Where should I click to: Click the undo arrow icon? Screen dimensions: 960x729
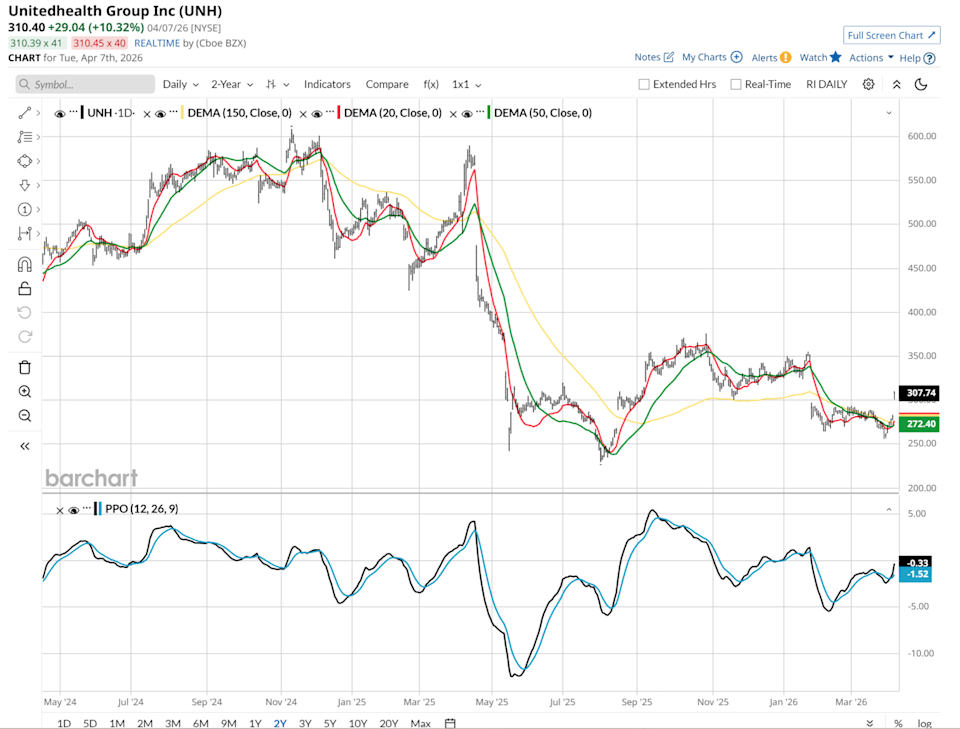(24, 312)
